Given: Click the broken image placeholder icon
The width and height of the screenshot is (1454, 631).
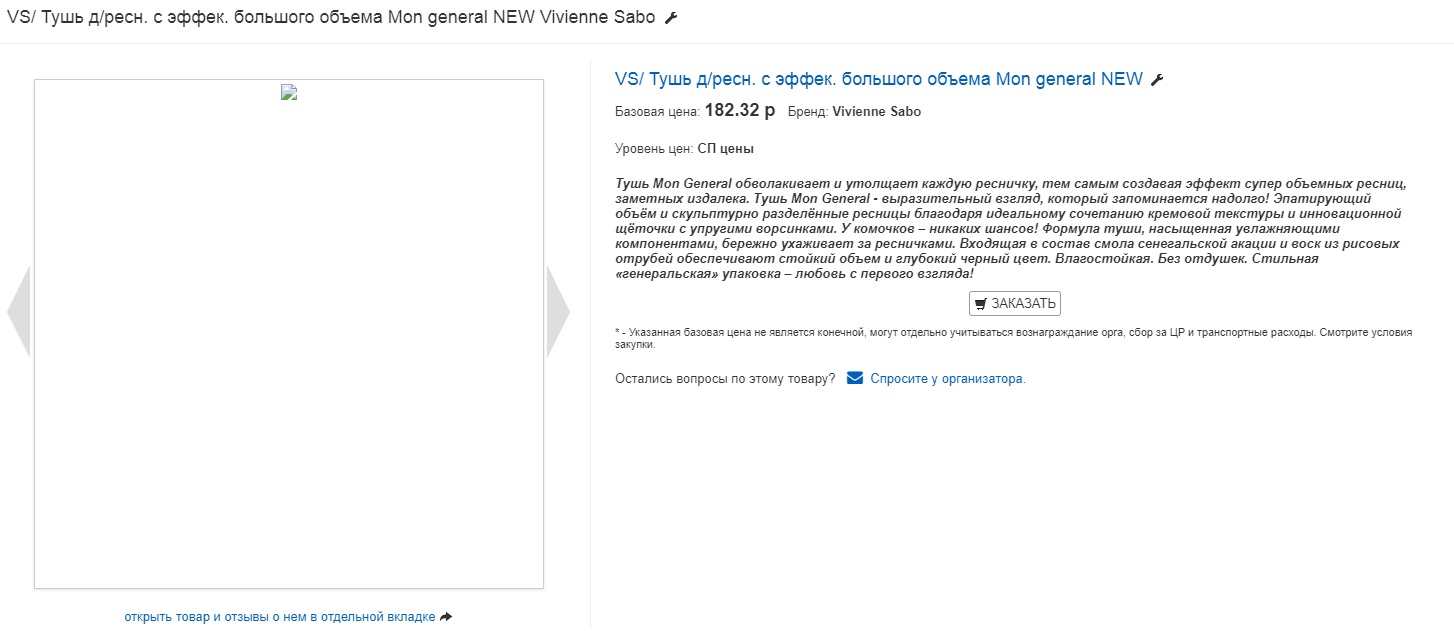Looking at the screenshot, I should 289,92.
